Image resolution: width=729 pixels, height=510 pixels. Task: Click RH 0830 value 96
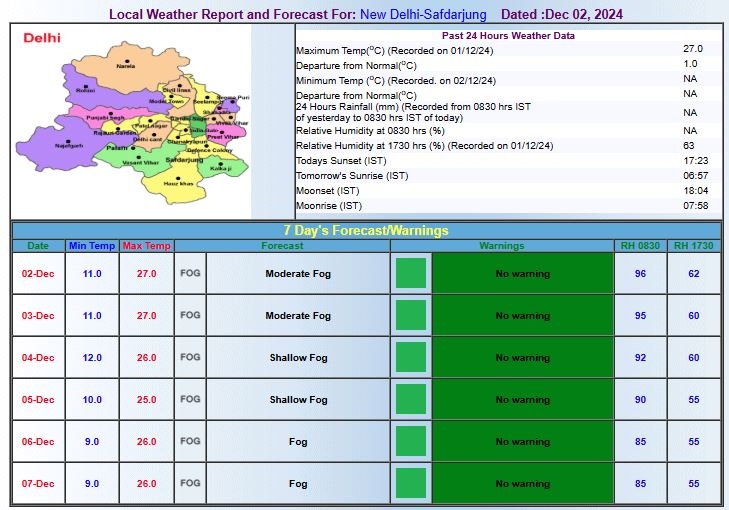640,273
